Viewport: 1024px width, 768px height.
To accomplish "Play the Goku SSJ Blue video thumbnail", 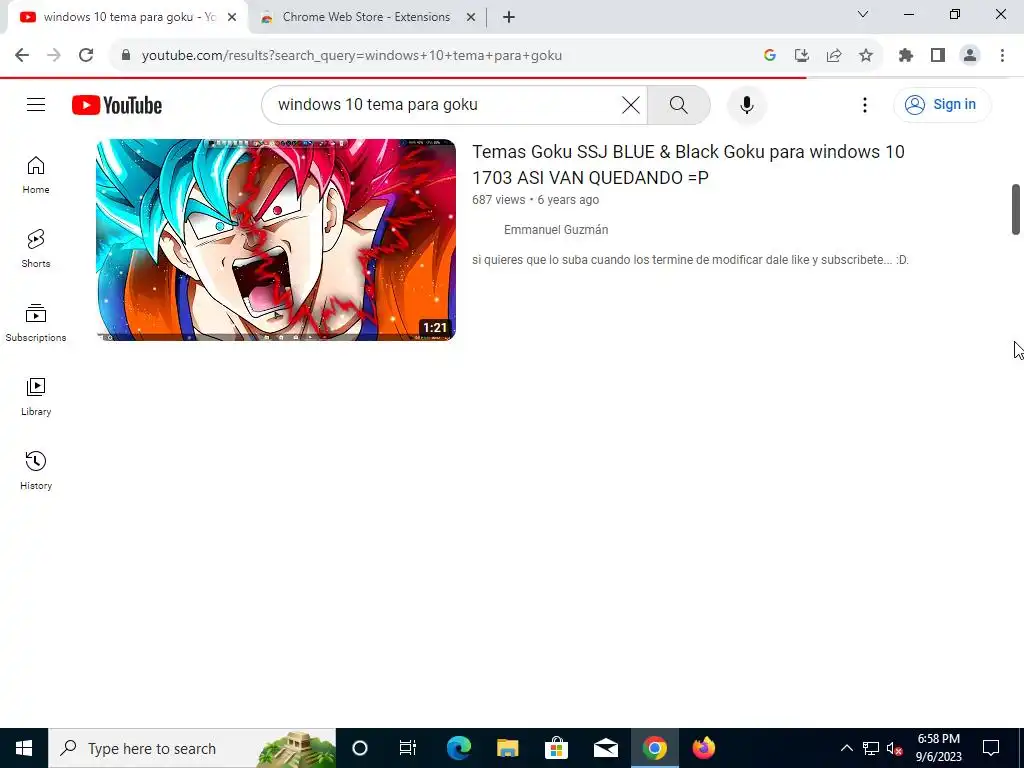I will 276,240.
